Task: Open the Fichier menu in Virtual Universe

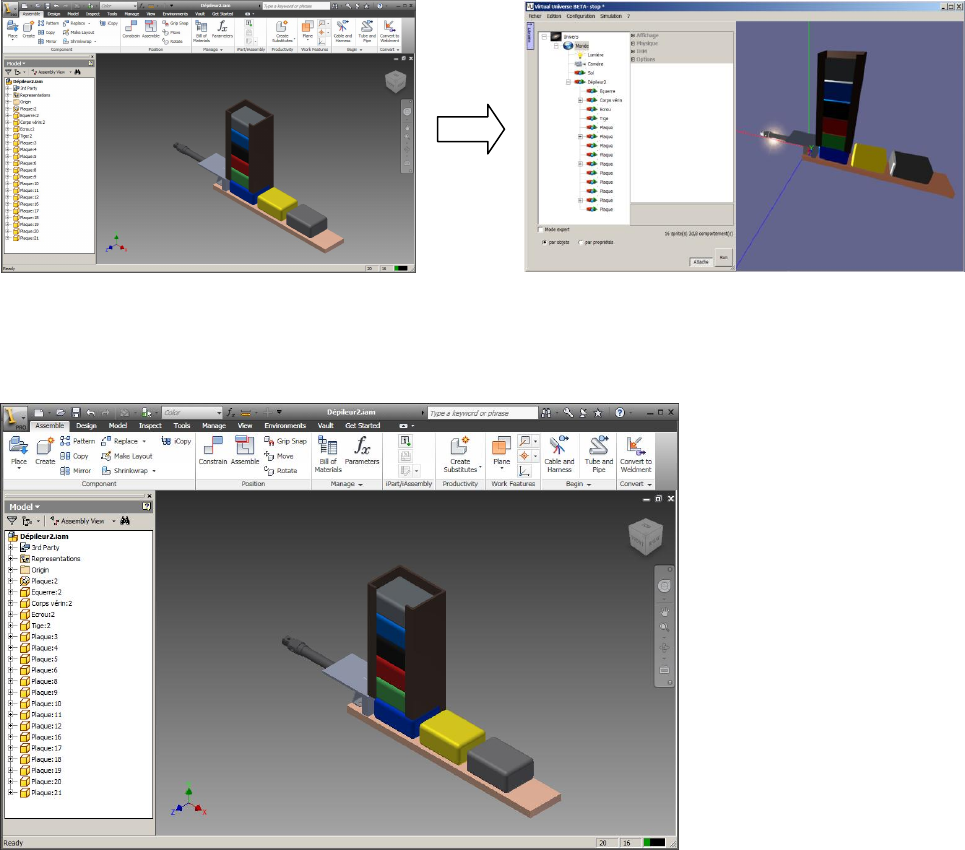Action: (535, 16)
